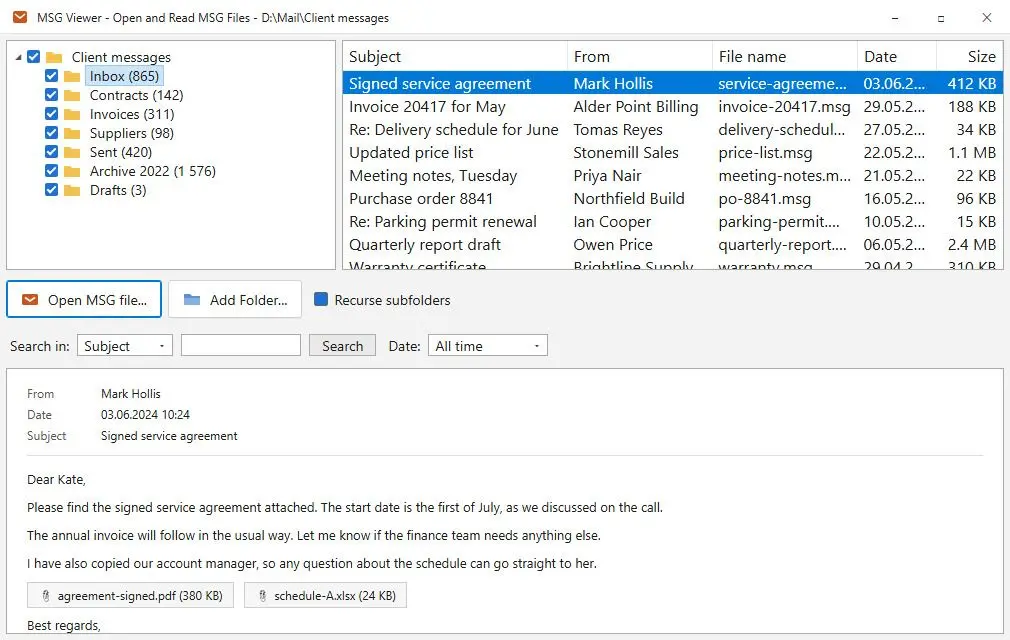
Task: Select the Invoices (311) folder
Action: point(132,114)
